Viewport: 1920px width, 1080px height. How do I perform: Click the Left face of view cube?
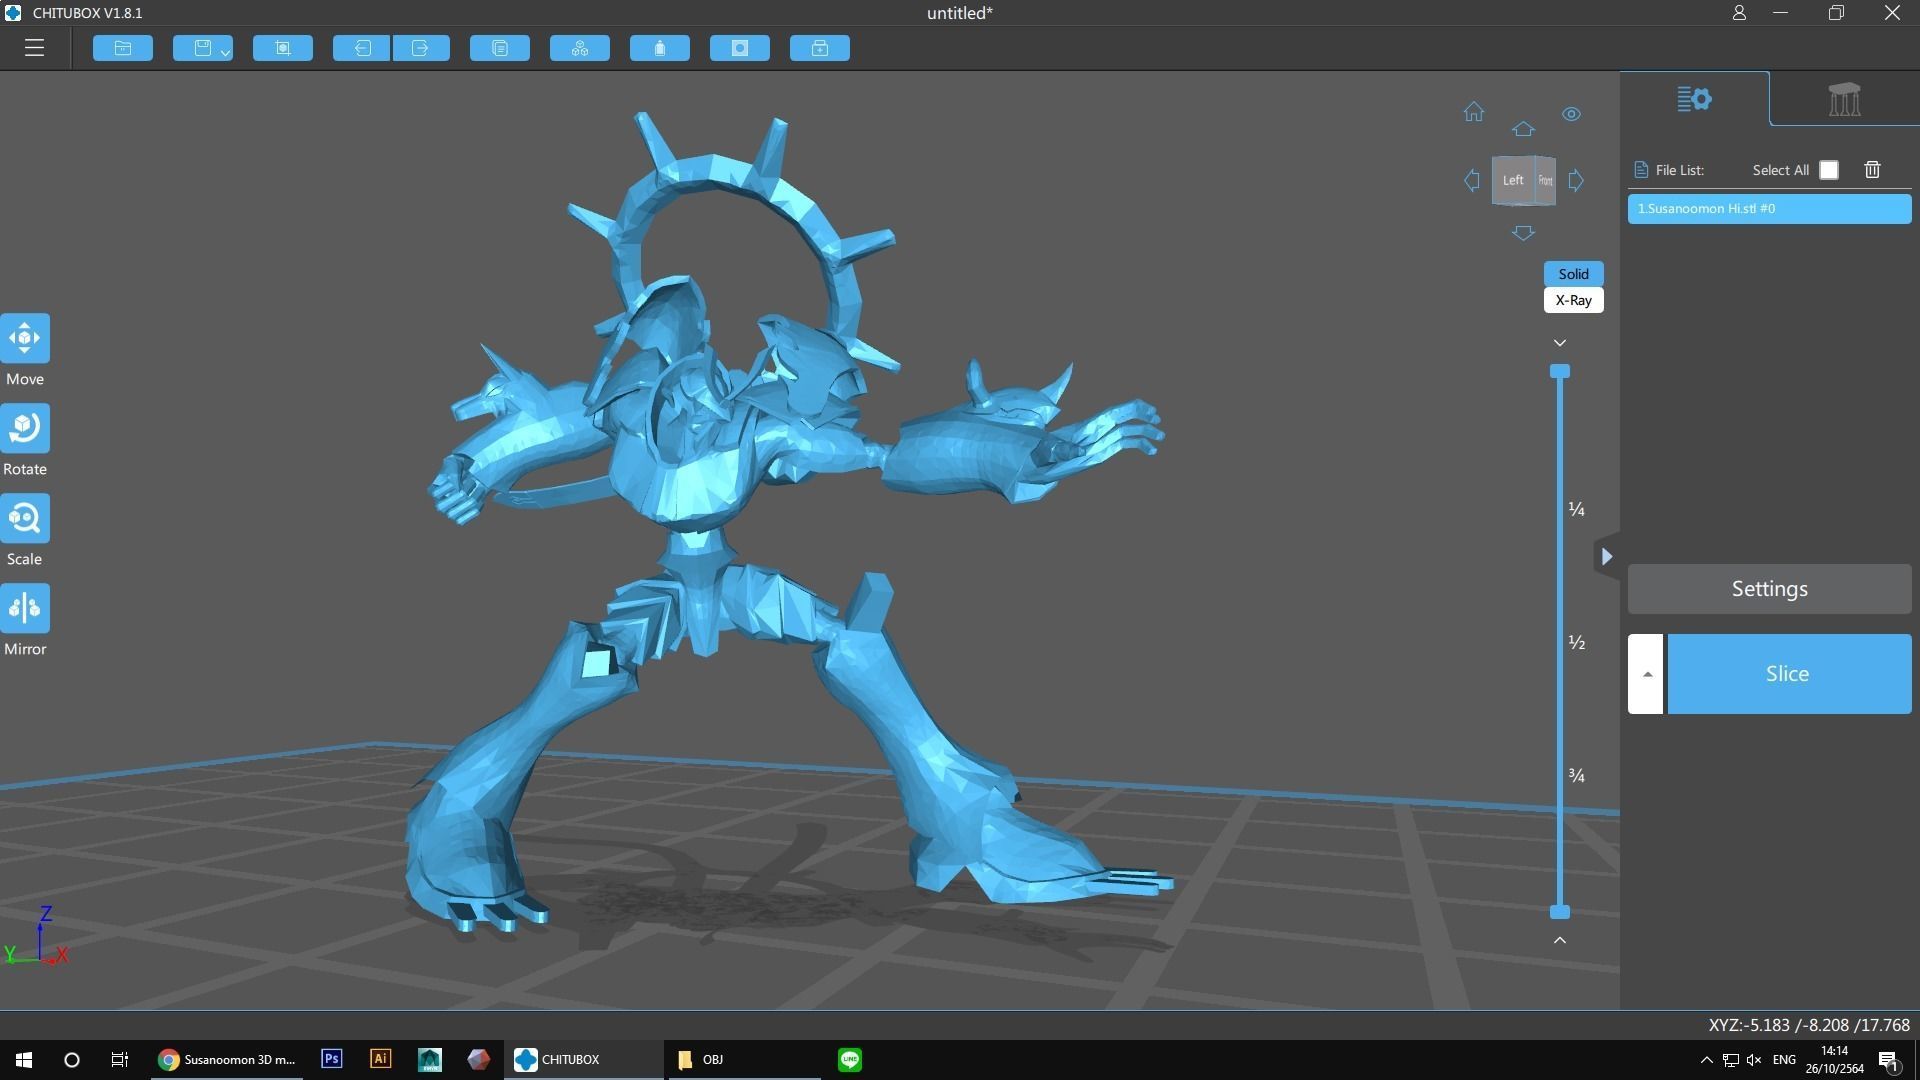point(1513,181)
